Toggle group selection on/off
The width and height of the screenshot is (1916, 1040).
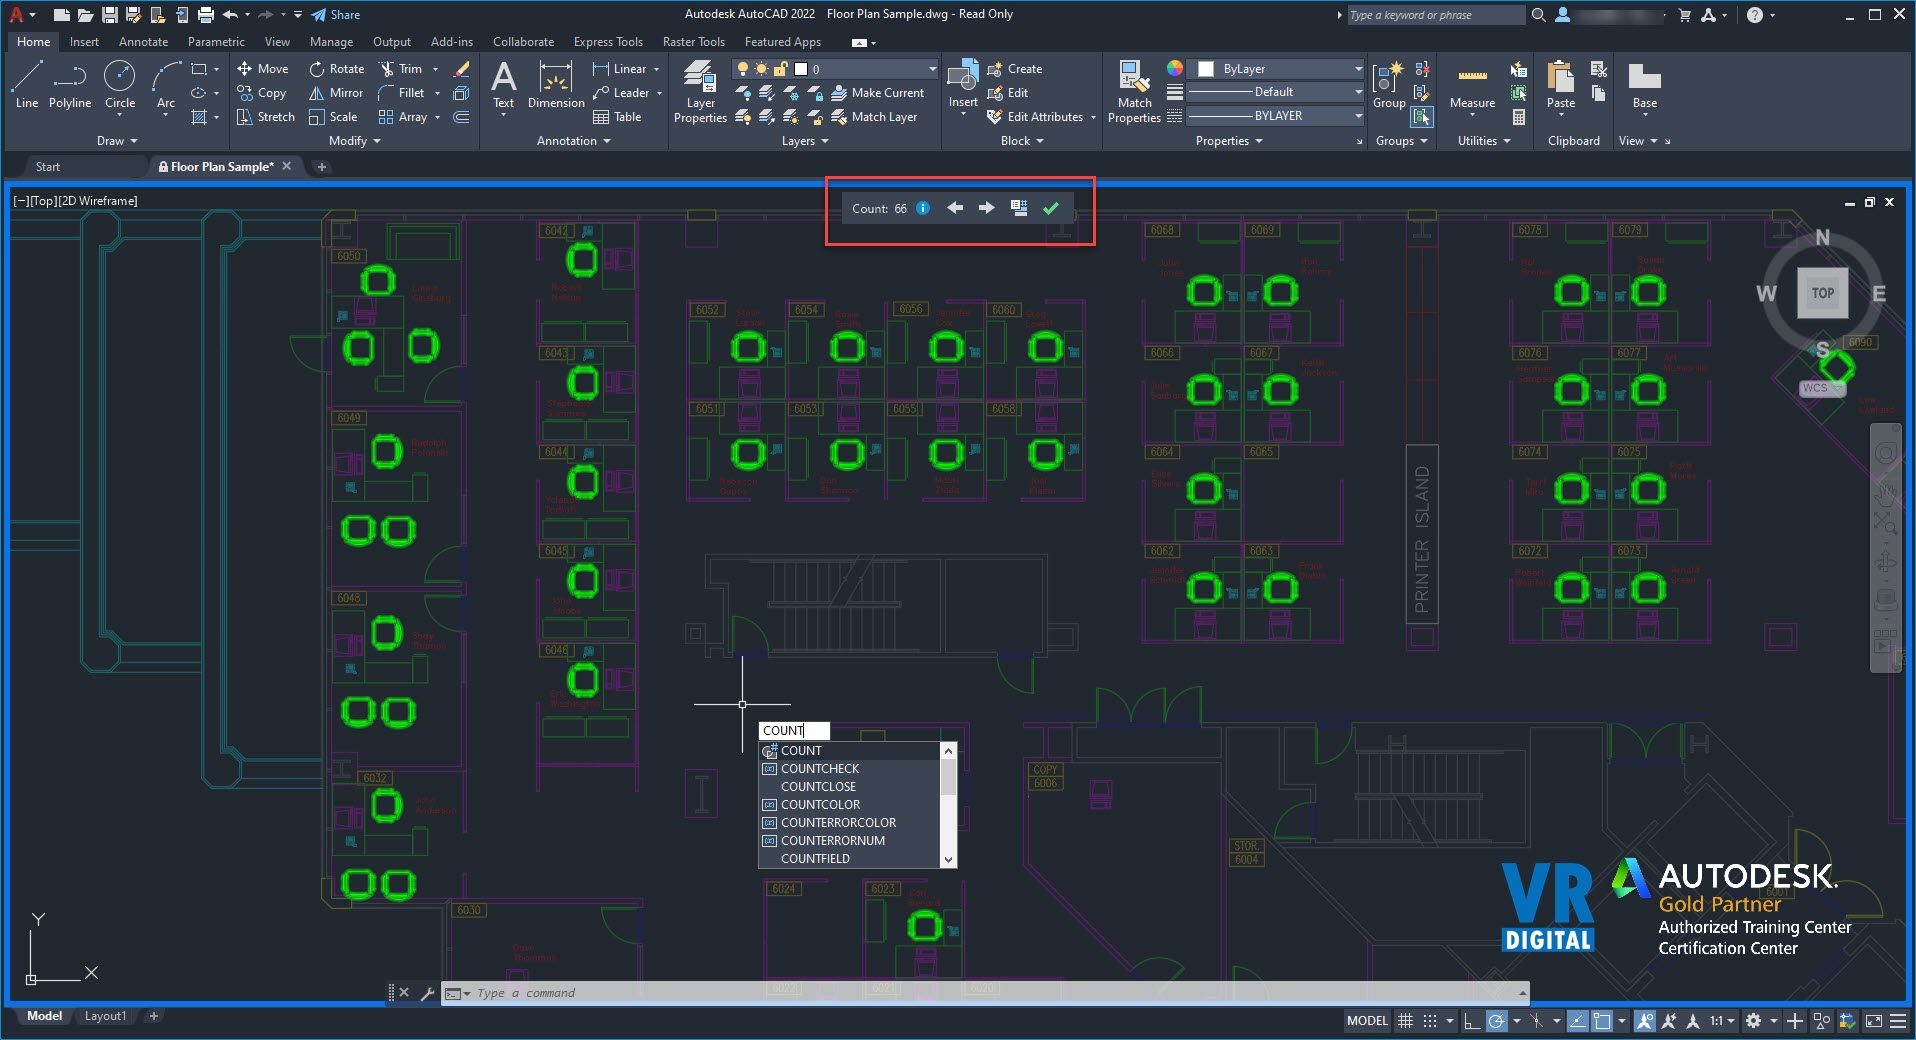[1422, 117]
